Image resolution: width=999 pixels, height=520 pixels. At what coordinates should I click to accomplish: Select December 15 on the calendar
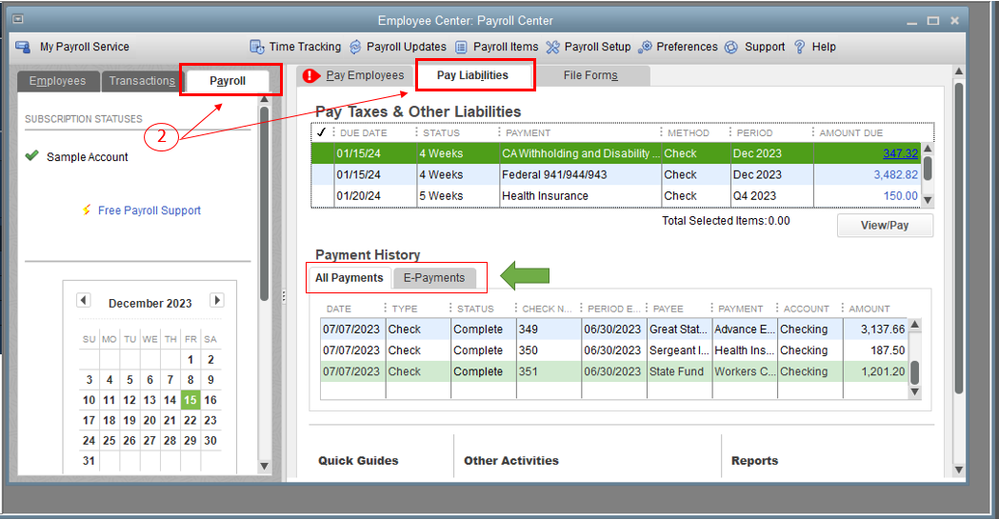(x=190, y=400)
